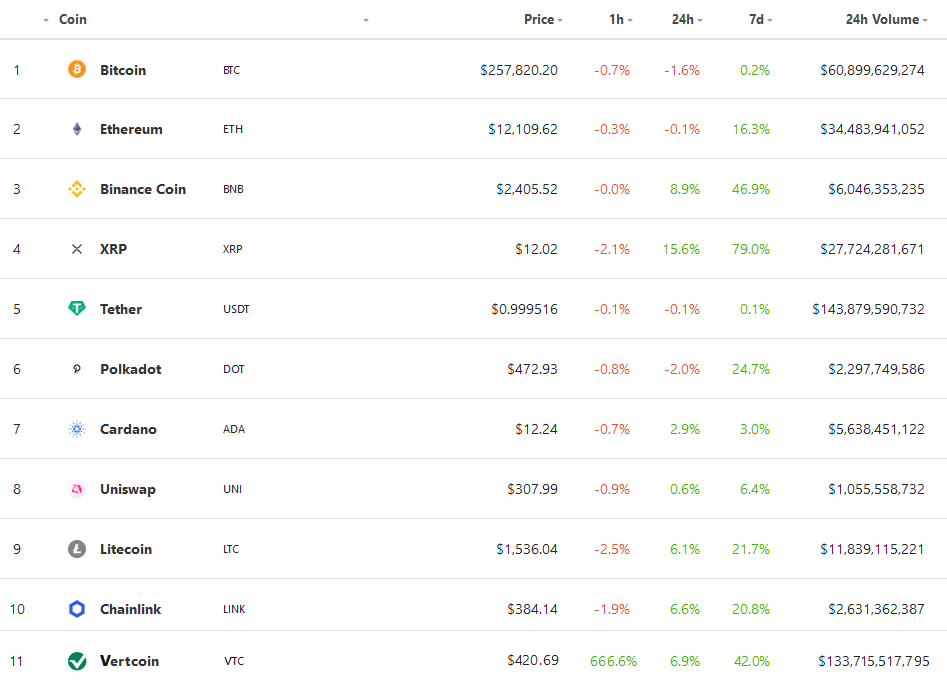Open the Vertcoin coin page

coord(130,661)
